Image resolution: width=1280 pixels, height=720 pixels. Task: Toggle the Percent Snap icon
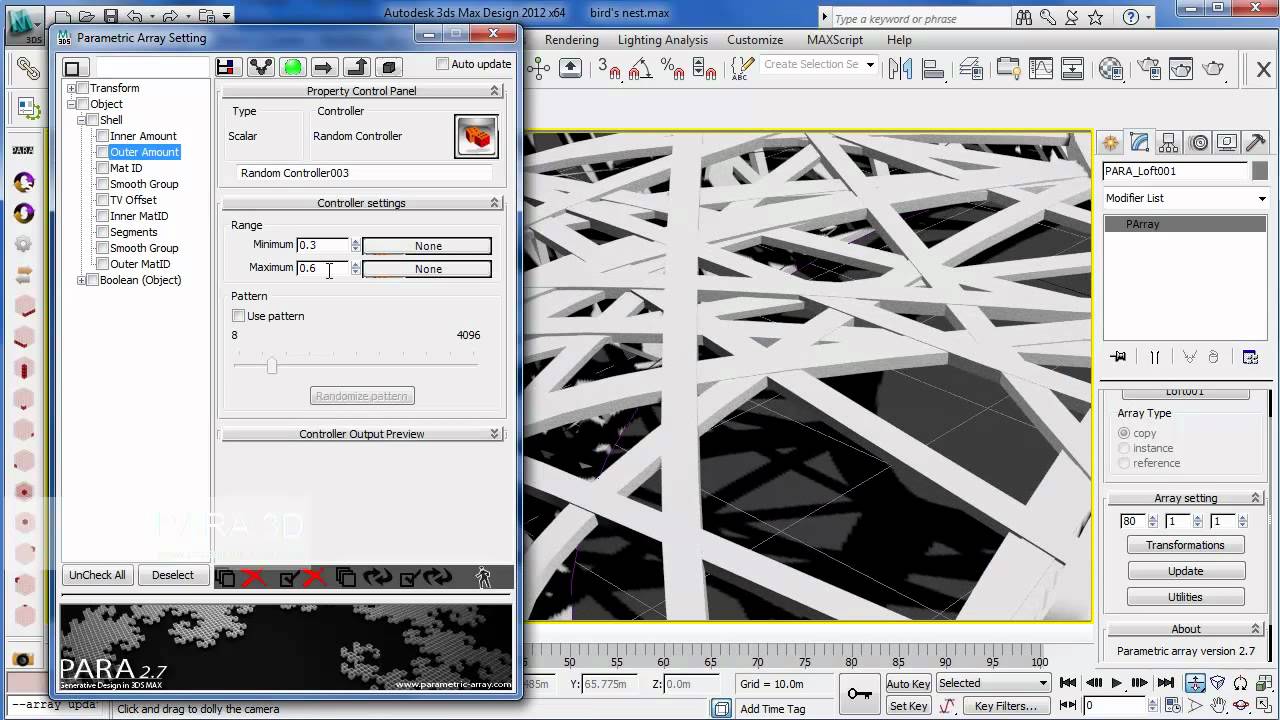[673, 68]
